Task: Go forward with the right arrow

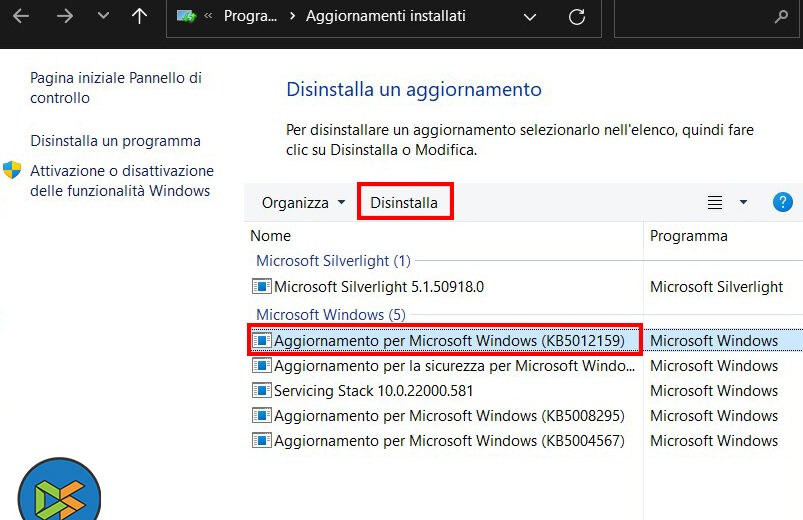Action: pos(65,16)
